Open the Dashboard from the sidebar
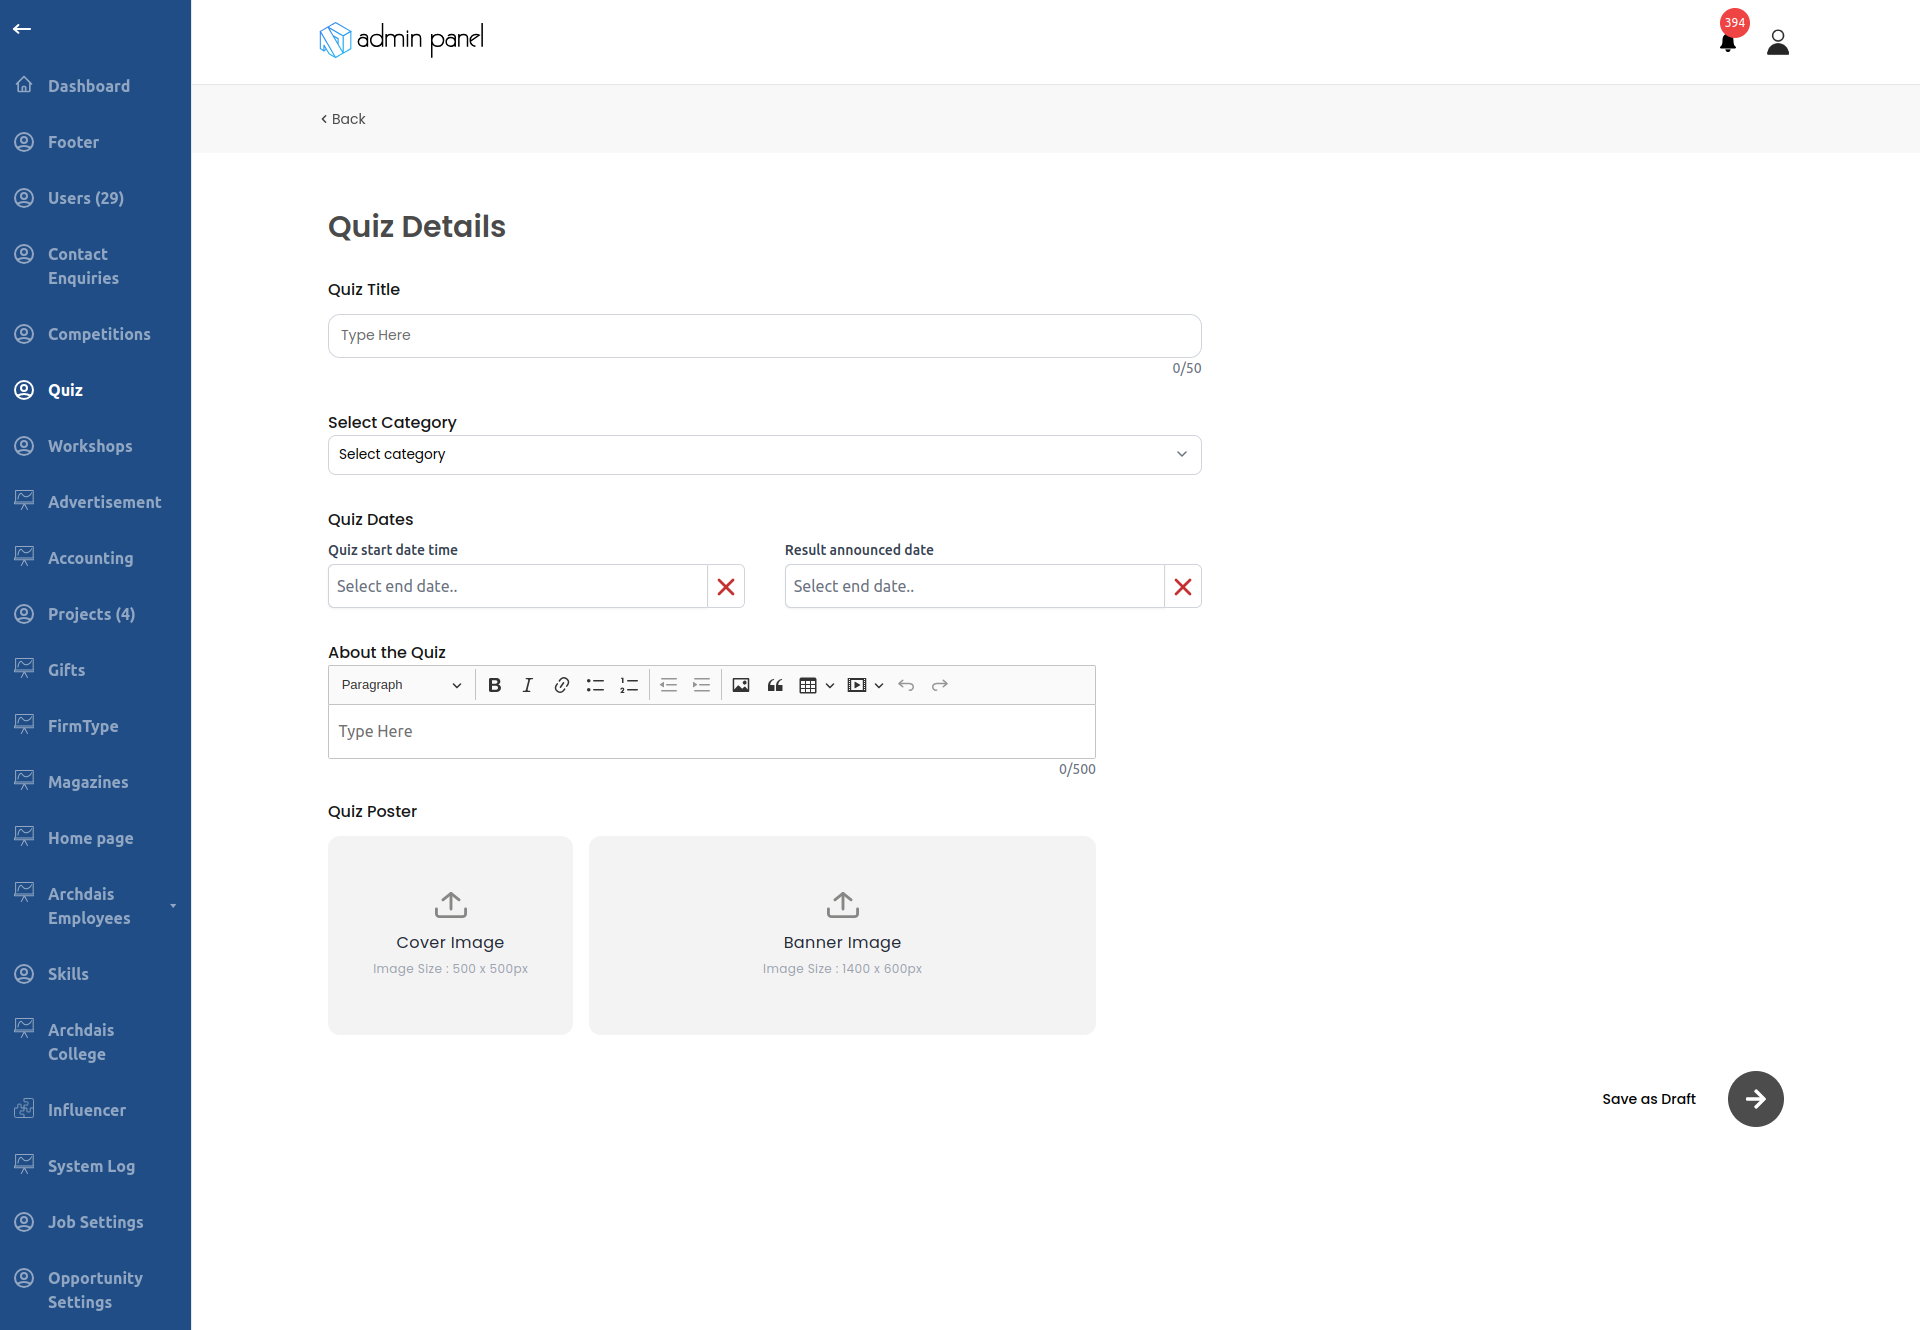The width and height of the screenshot is (1920, 1330). [x=88, y=85]
